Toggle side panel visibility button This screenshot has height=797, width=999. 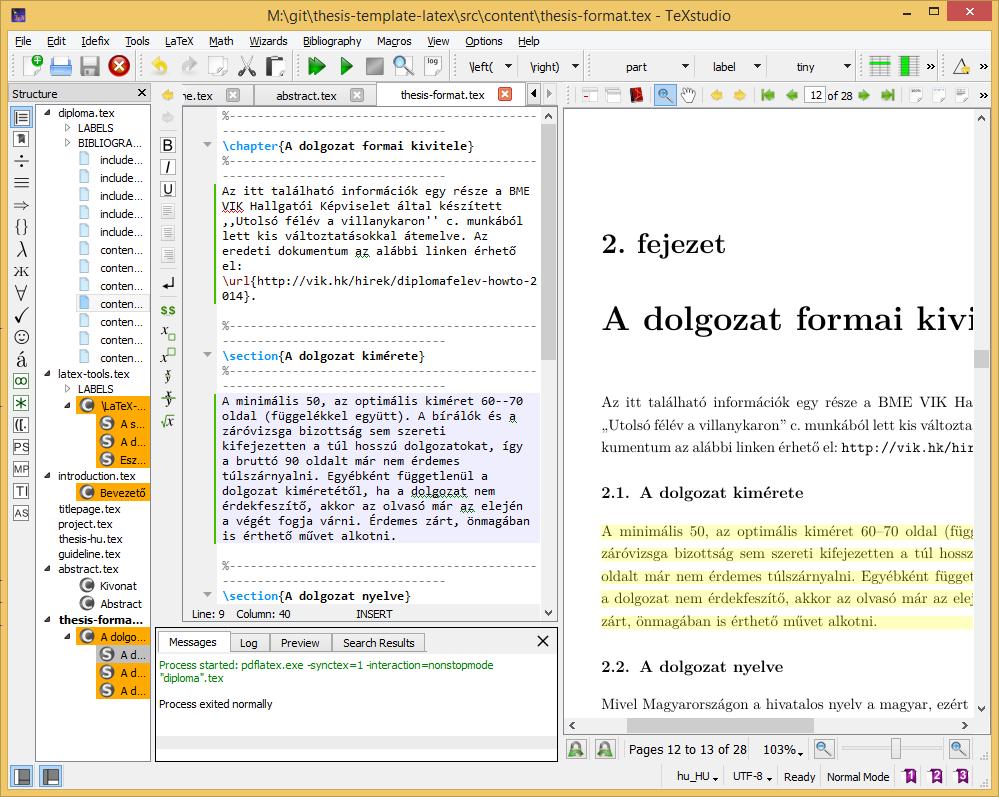coord(23,776)
